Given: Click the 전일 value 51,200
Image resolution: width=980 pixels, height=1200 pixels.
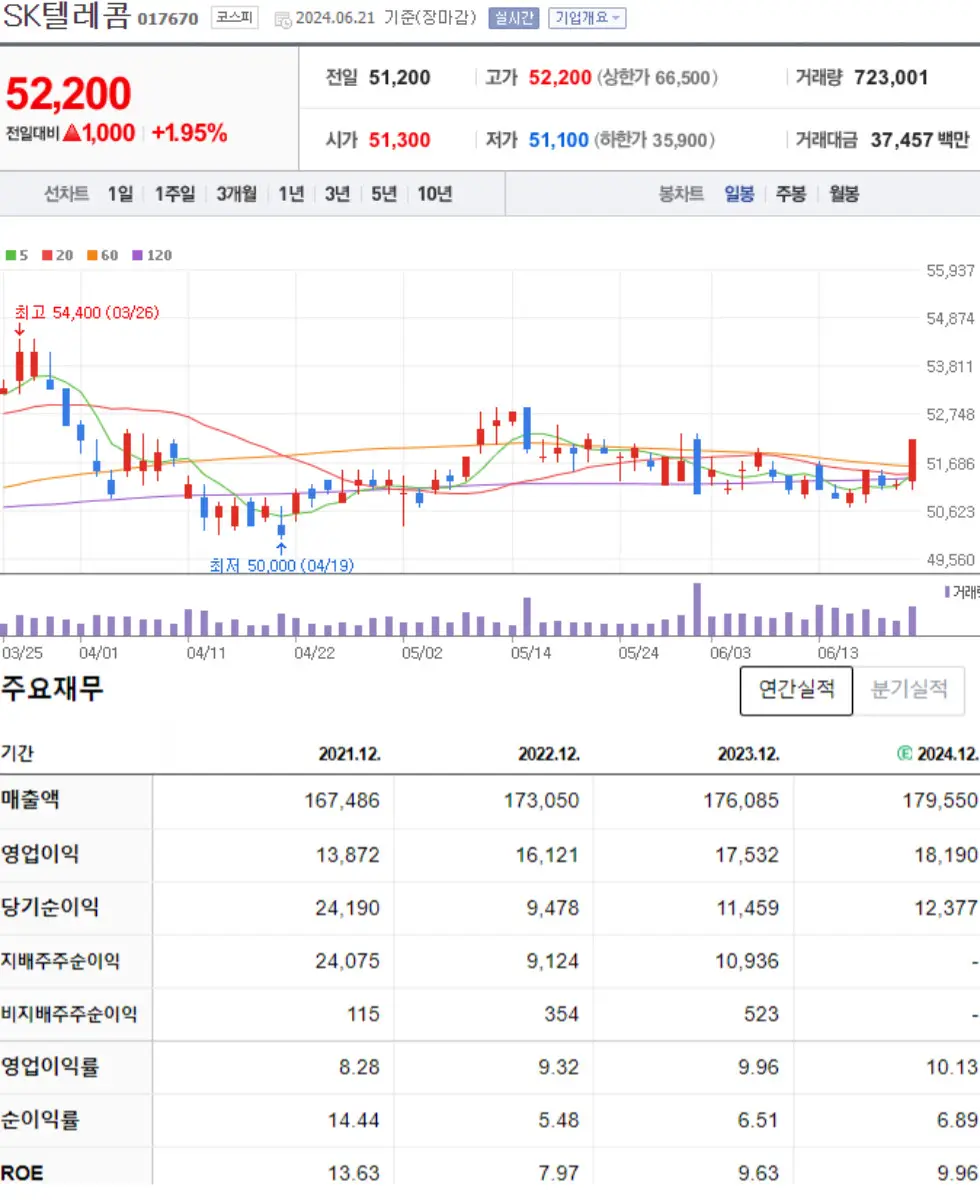Looking at the screenshot, I should pyautogui.click(x=400, y=77).
